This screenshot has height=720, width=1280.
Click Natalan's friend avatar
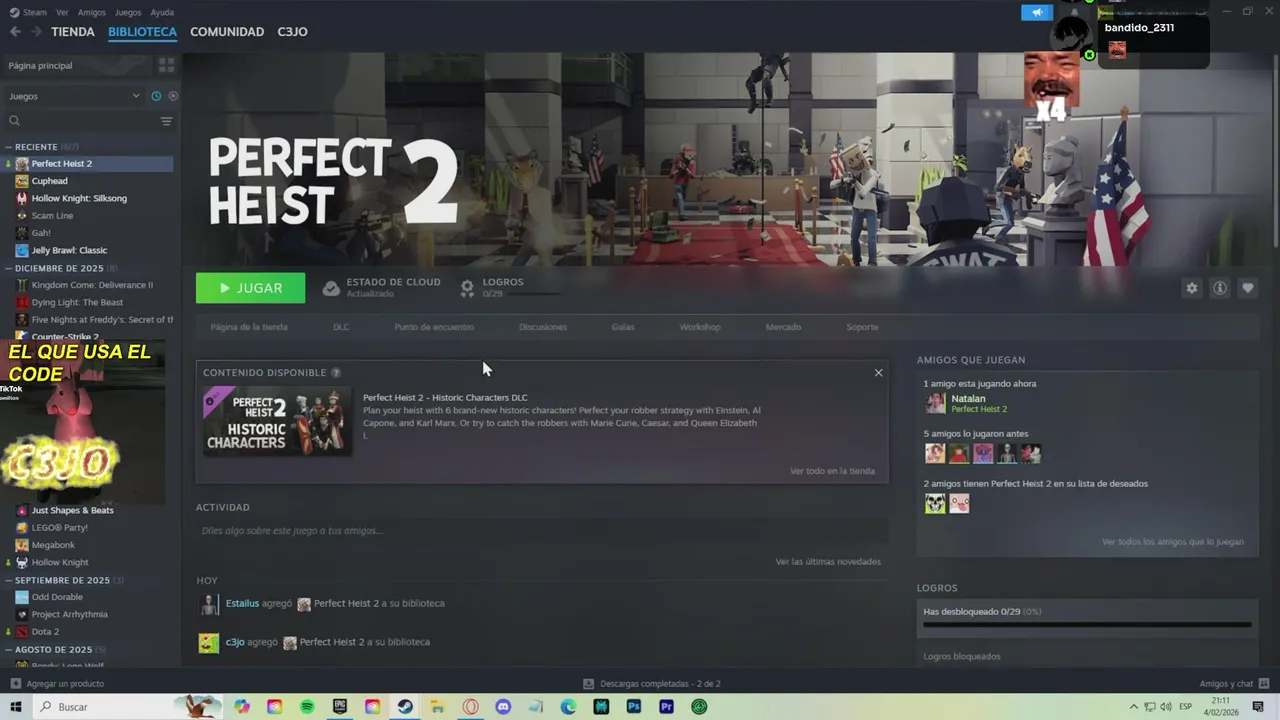(935, 403)
